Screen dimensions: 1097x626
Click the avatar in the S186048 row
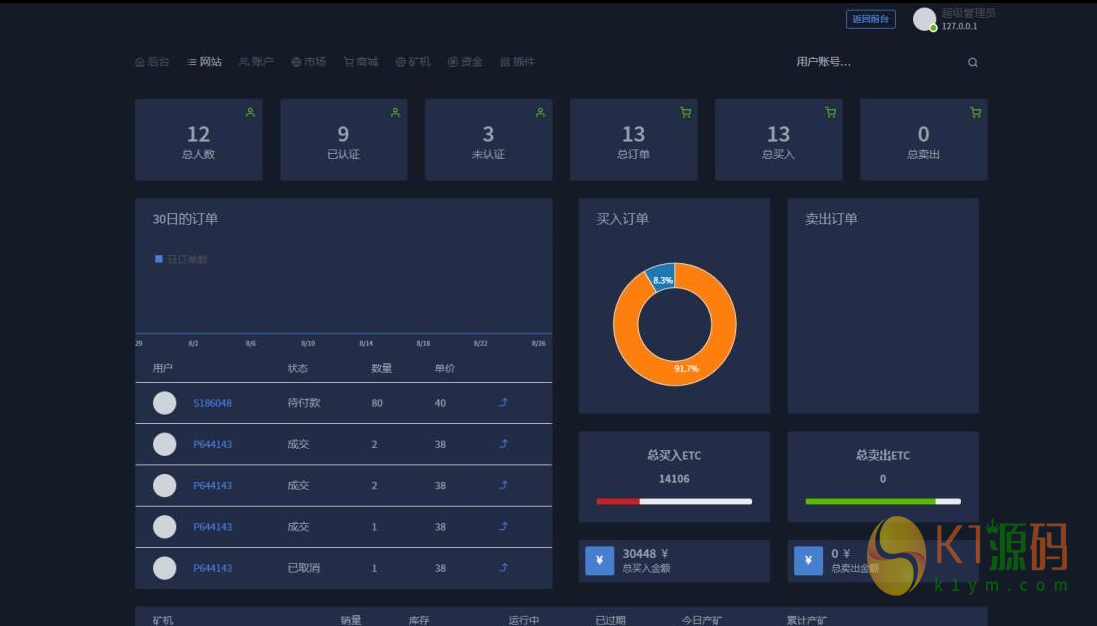(x=164, y=403)
